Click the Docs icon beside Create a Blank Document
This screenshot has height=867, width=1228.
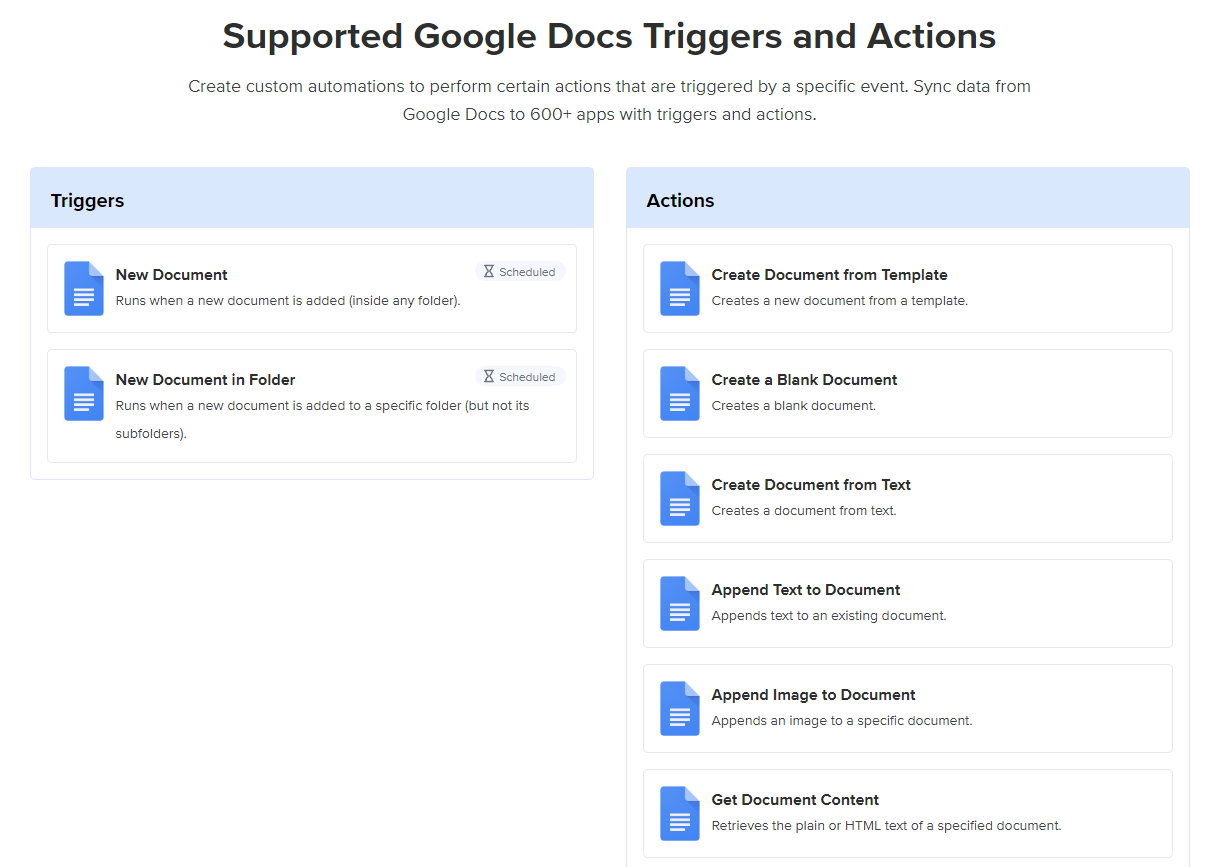pyautogui.click(x=679, y=393)
